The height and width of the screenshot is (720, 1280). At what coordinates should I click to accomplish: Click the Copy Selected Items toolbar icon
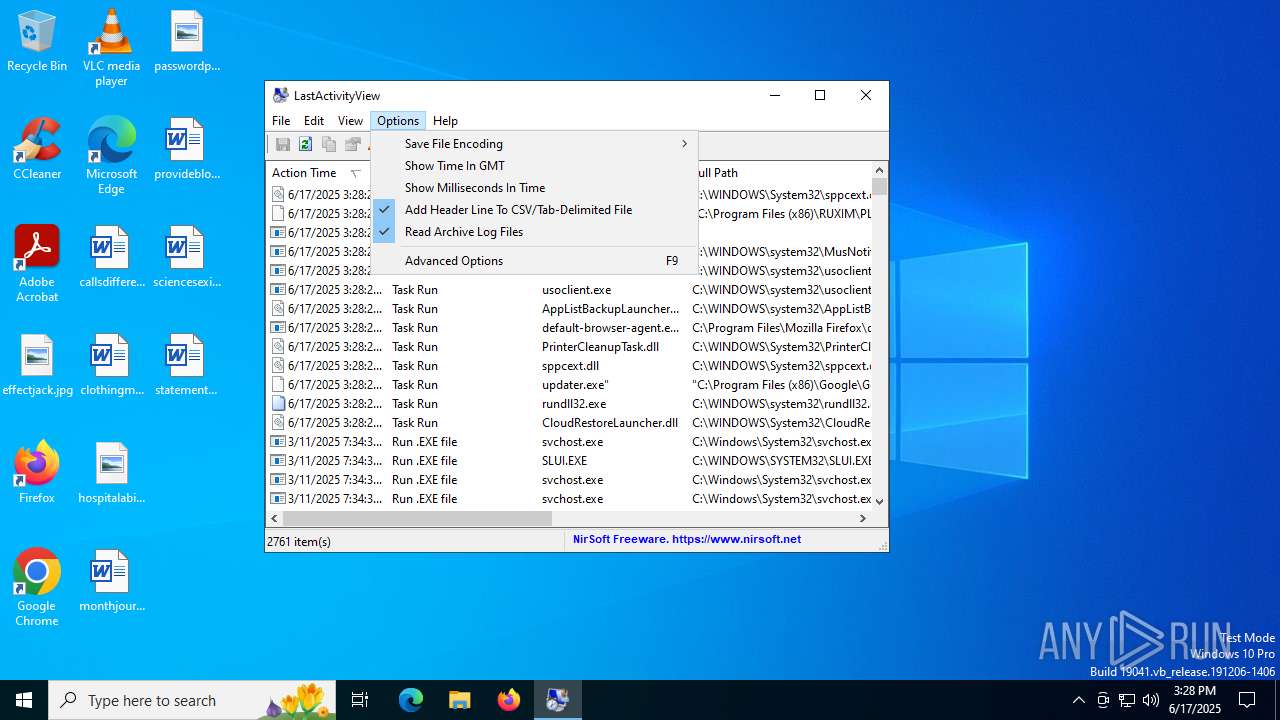[329, 145]
